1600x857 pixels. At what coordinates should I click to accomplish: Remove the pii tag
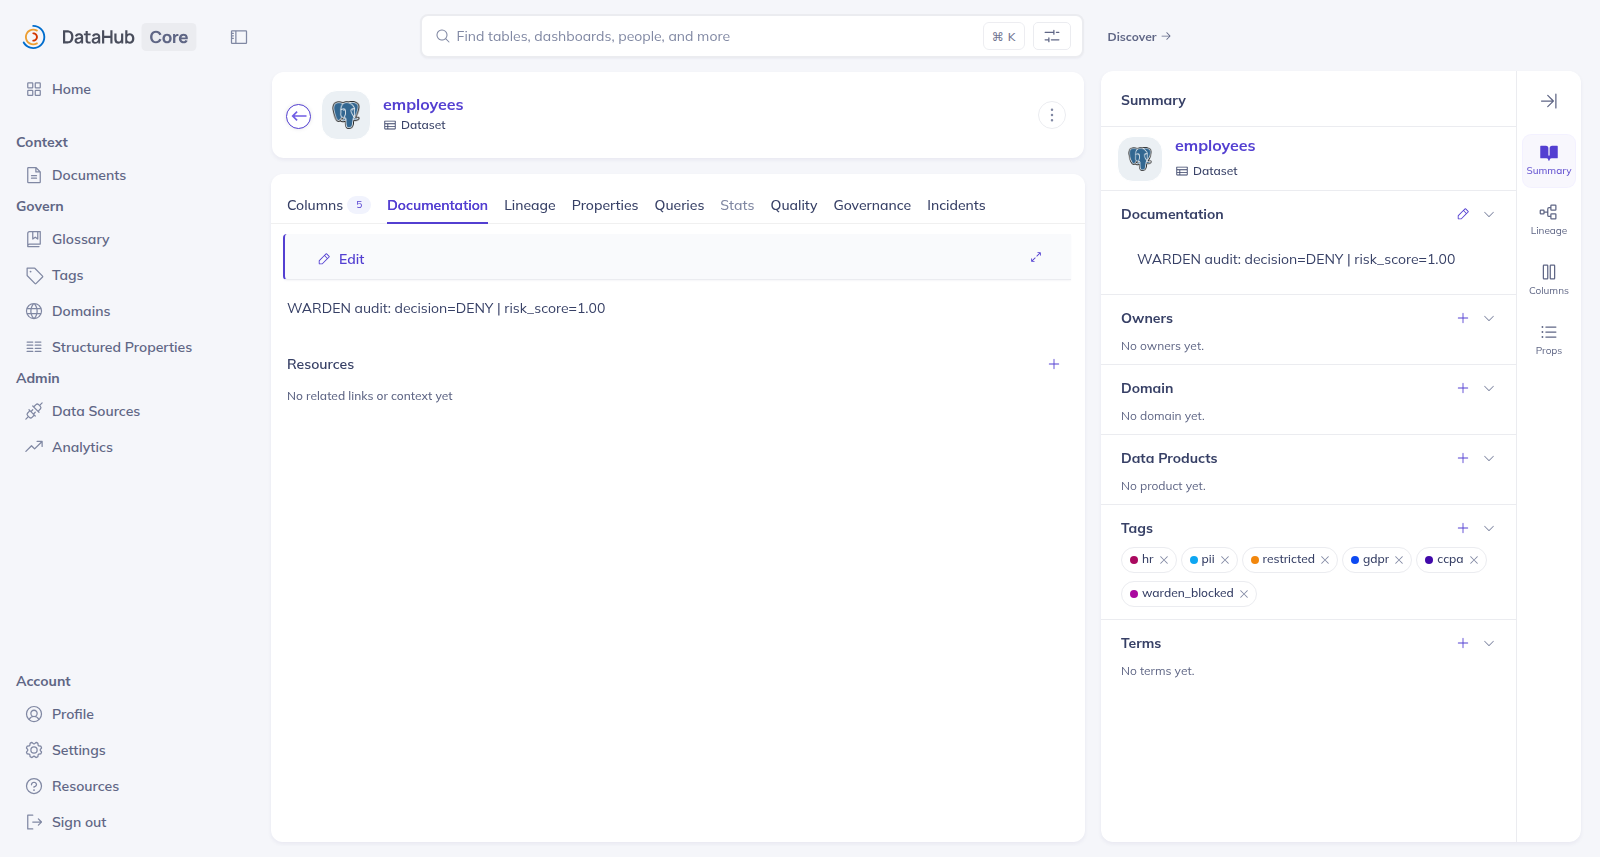point(1225,560)
